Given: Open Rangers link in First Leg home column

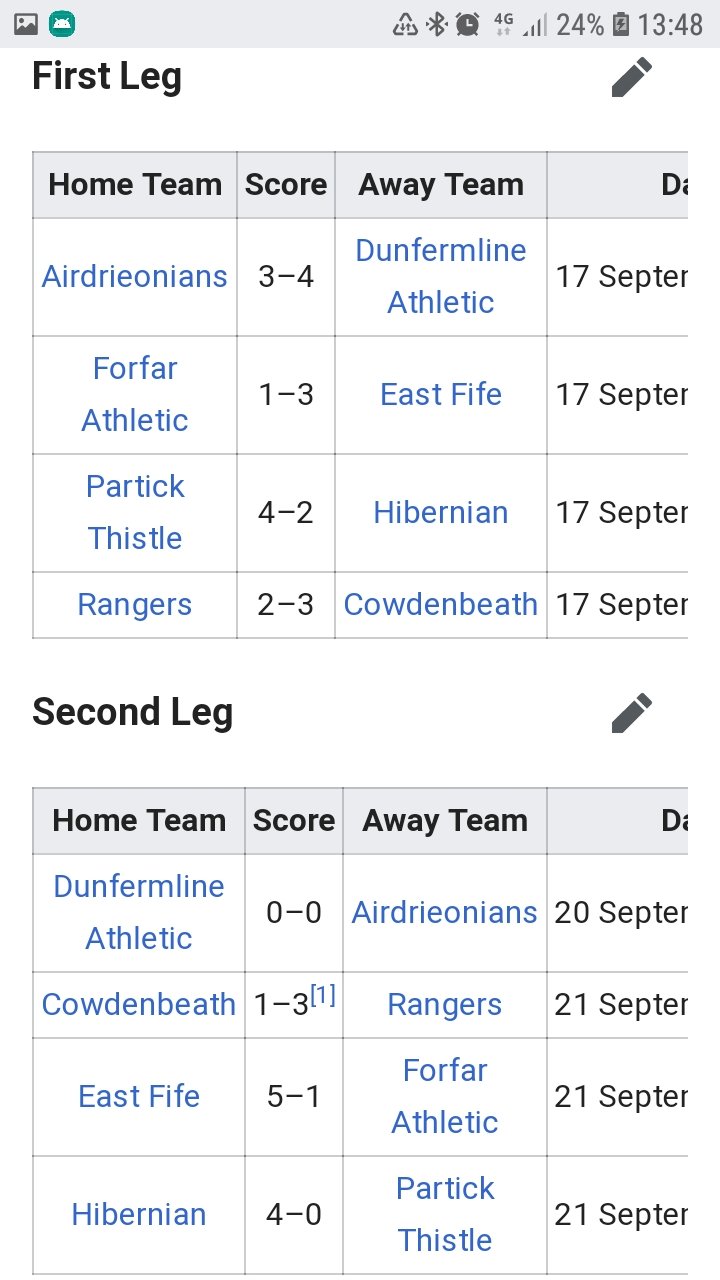Looking at the screenshot, I should [x=135, y=605].
